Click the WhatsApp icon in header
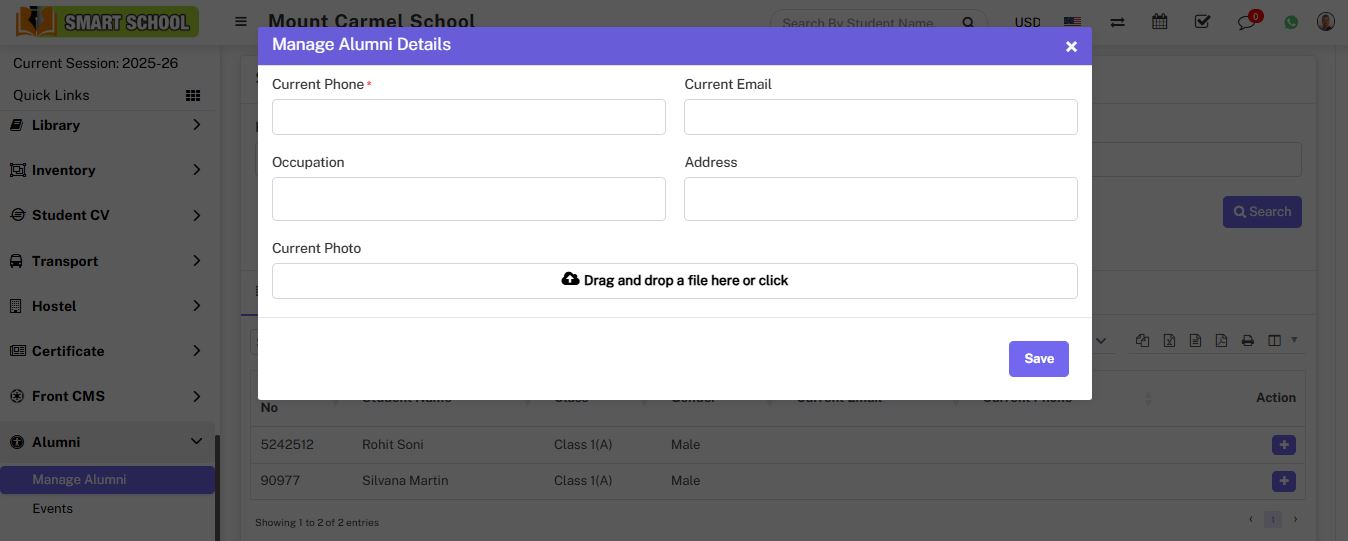This screenshot has width=1348, height=541. [x=1291, y=21]
